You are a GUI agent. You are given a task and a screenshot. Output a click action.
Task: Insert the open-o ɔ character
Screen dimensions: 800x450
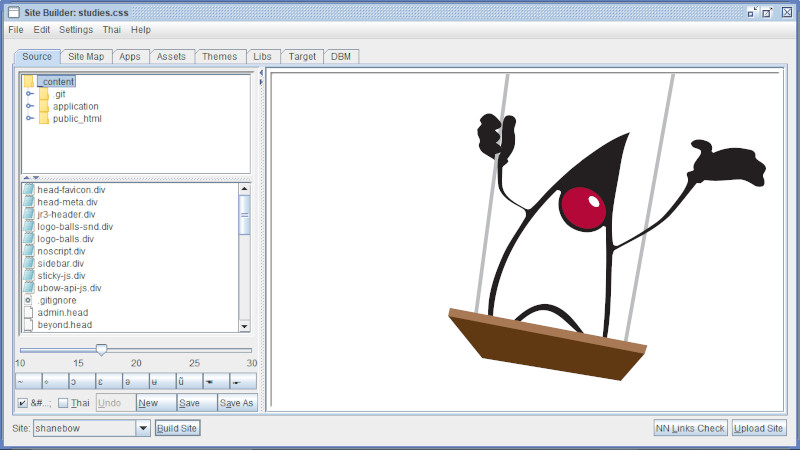tap(73, 381)
